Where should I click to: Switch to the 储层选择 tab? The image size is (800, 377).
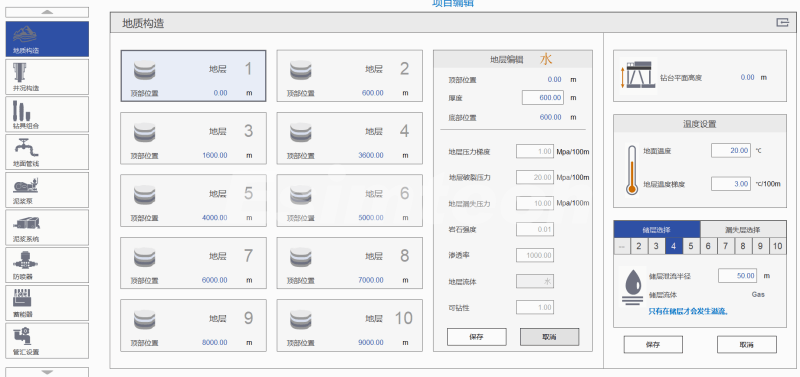click(657, 230)
